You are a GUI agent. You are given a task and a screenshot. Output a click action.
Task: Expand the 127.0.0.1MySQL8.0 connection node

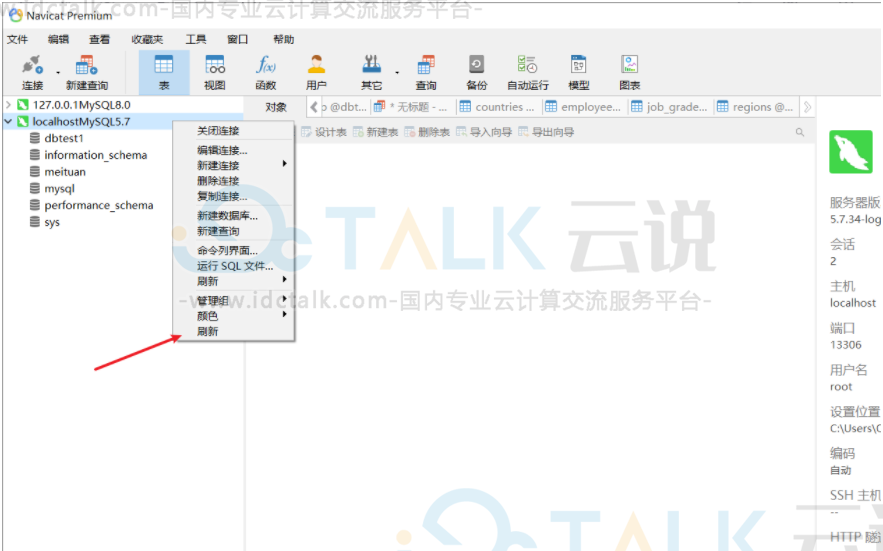tap(8, 105)
